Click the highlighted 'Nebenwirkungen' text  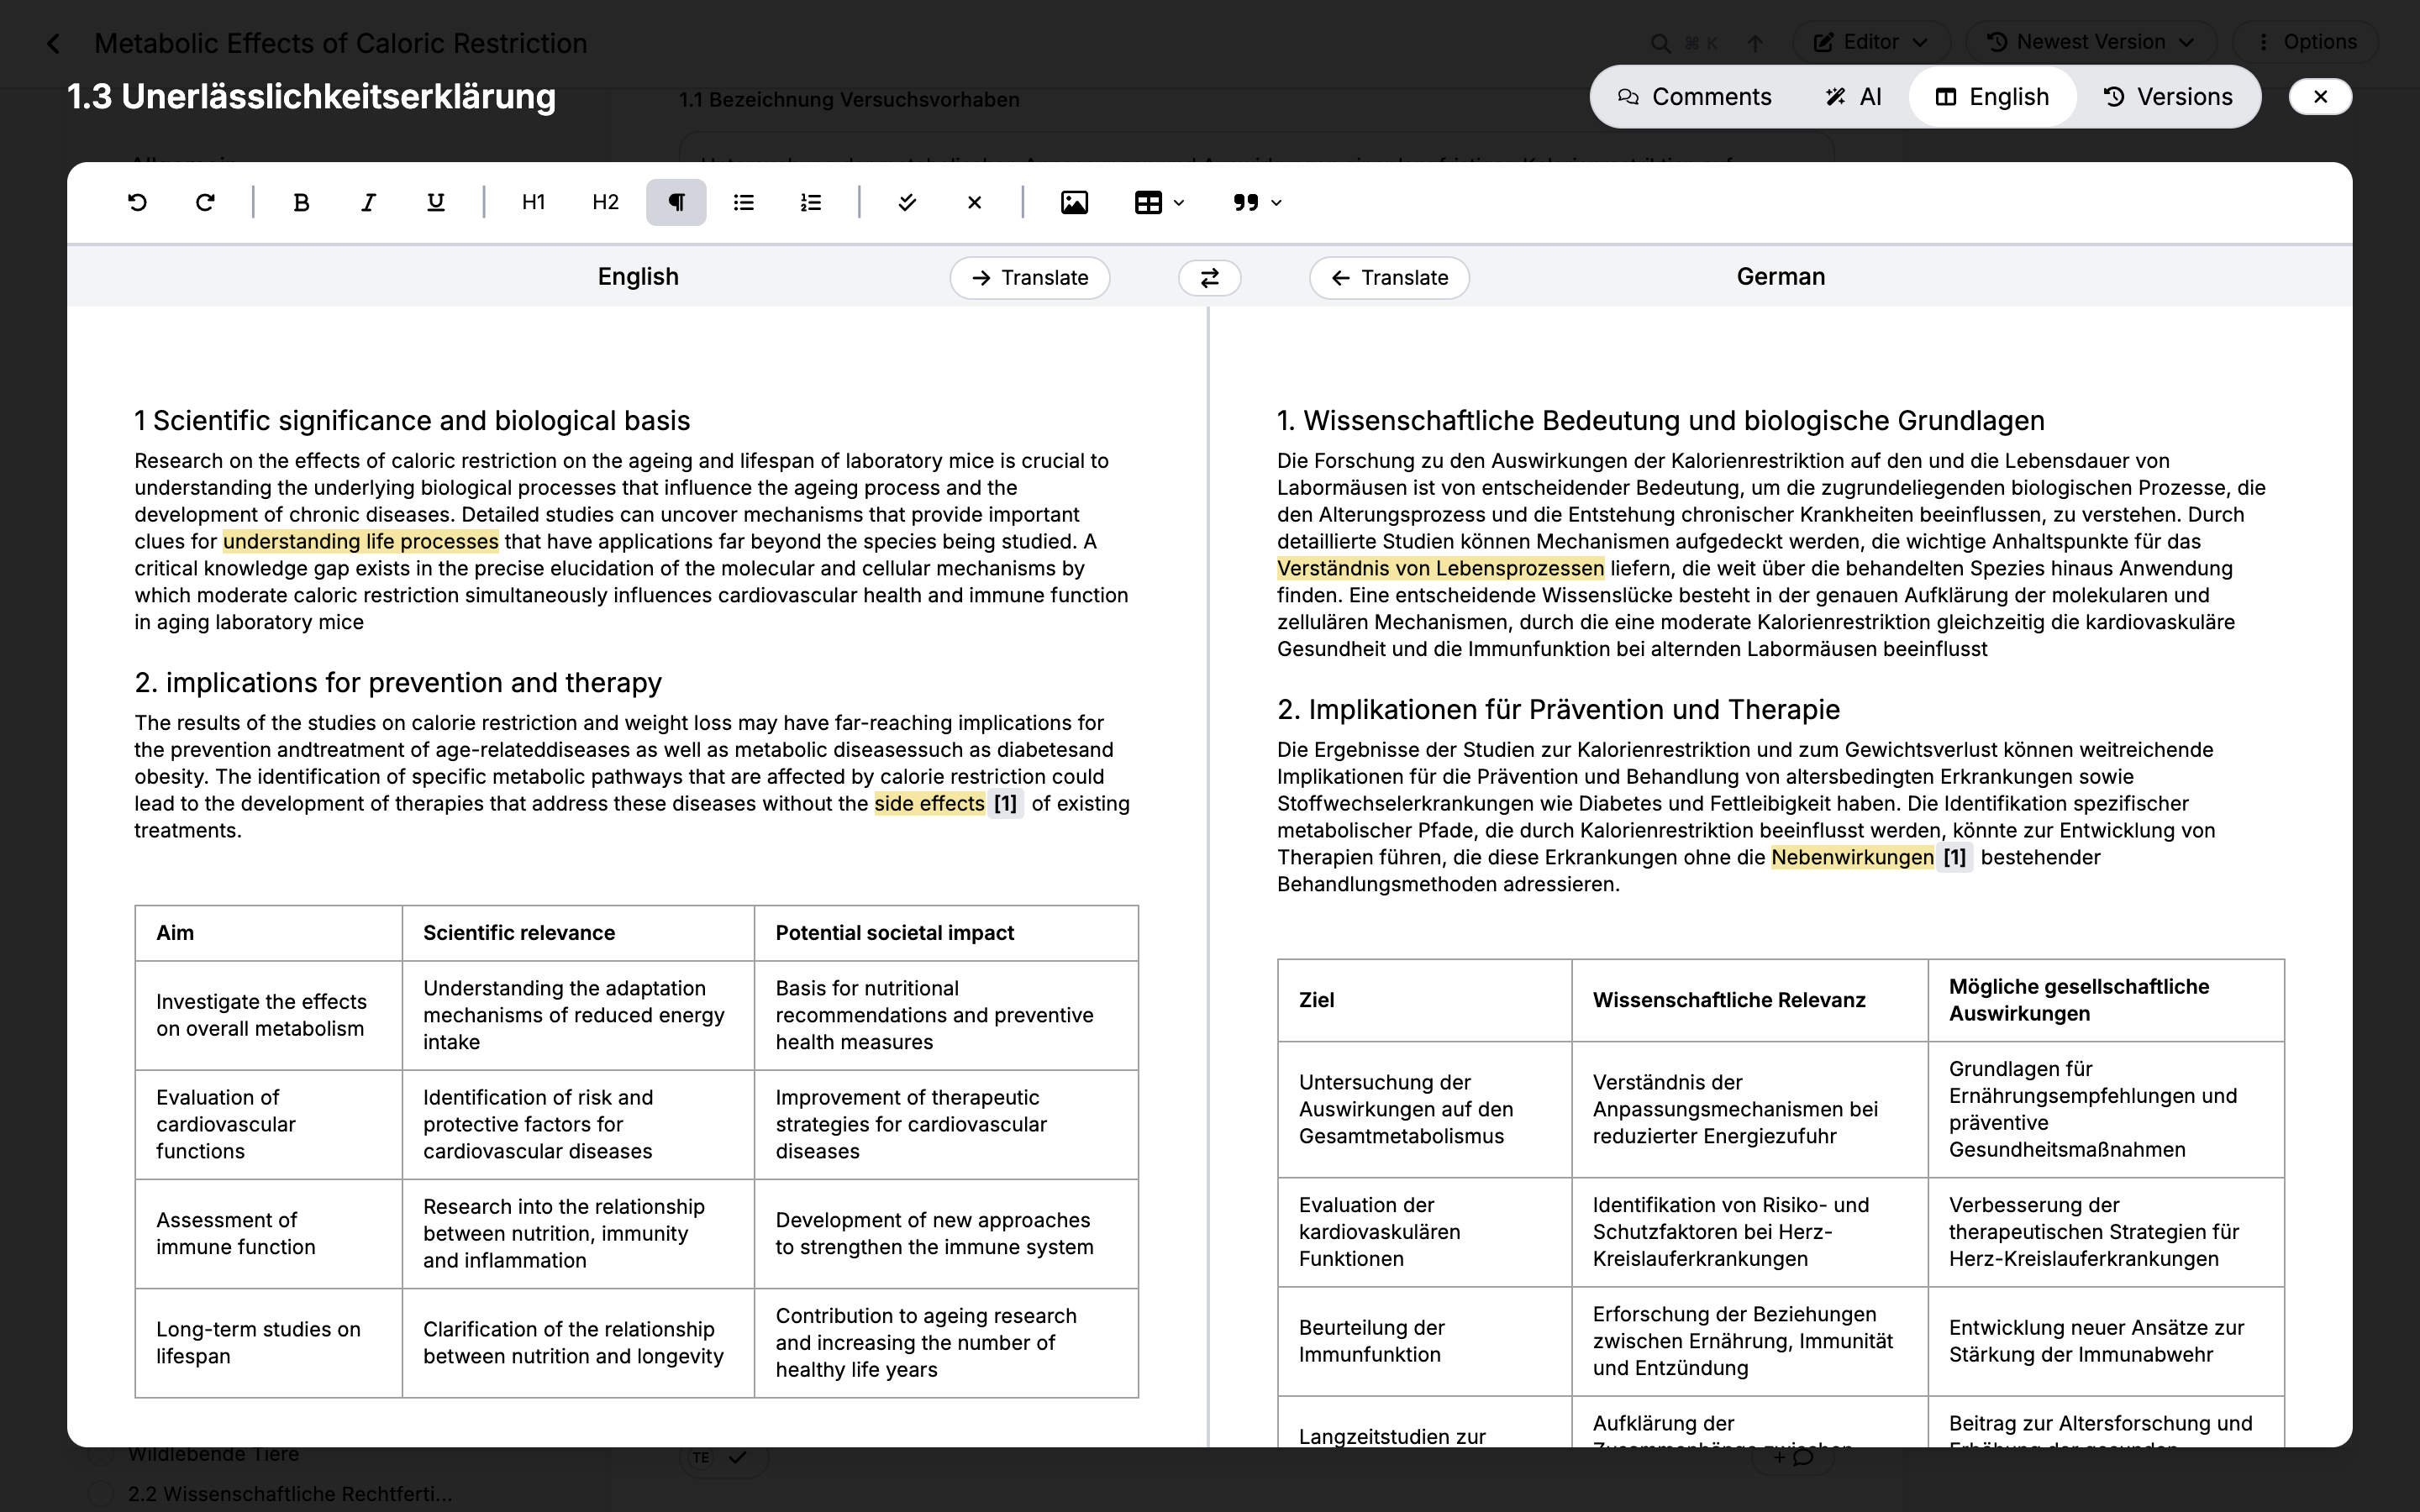point(1853,858)
